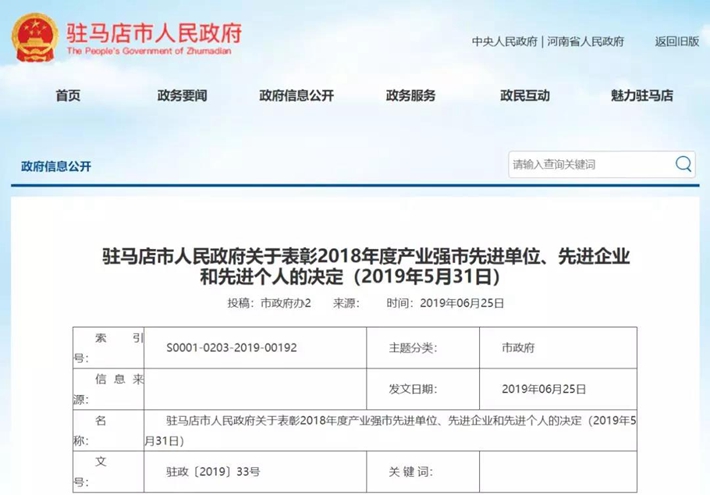Click the 驻马店市人民政府 site title
Viewport: 710px width, 495px height.
(x=154, y=33)
